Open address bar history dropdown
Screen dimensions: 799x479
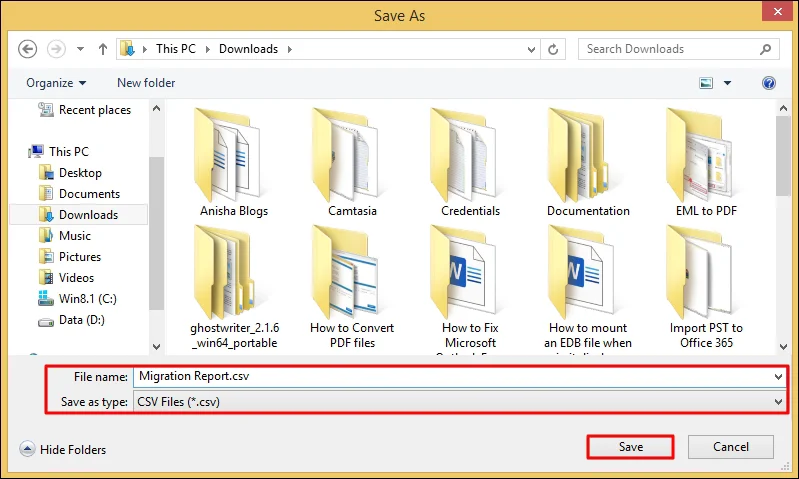[531, 49]
